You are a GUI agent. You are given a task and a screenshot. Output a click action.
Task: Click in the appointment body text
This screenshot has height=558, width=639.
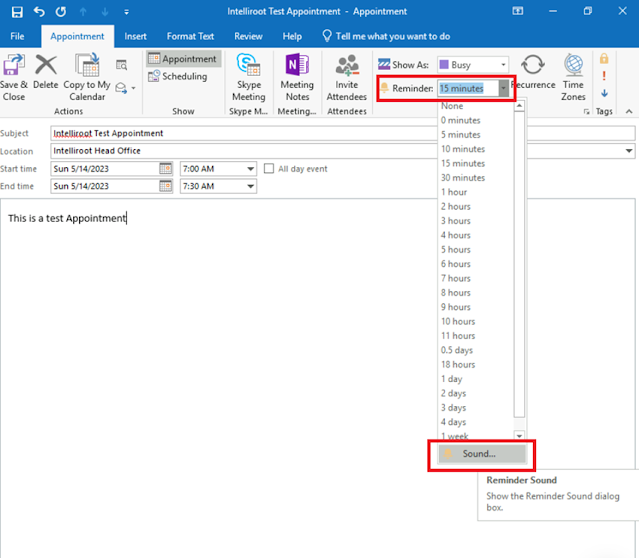click(67, 218)
